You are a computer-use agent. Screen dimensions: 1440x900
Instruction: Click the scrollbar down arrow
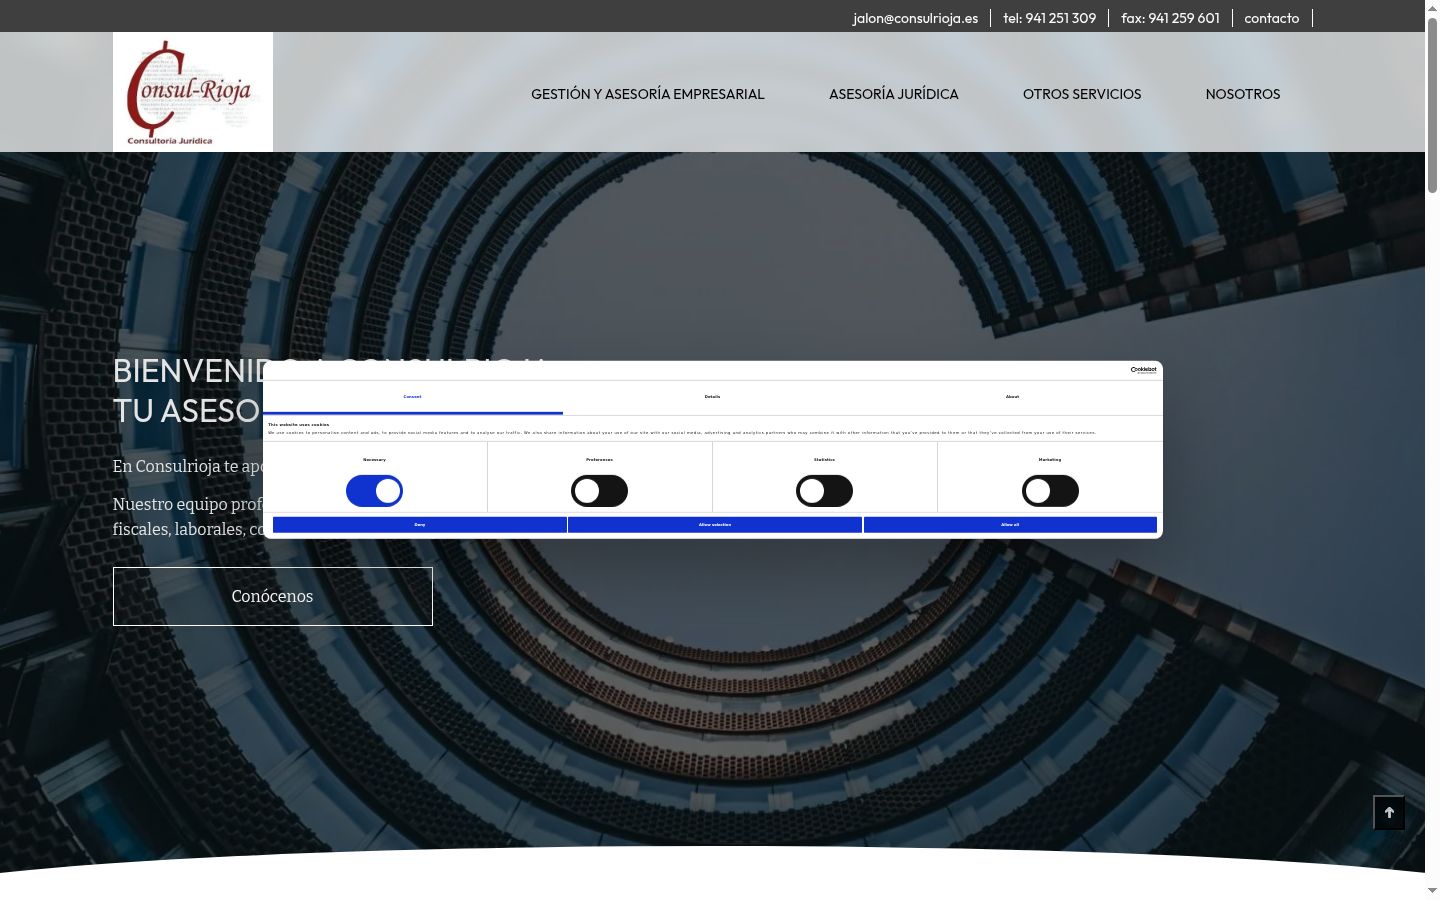1432,890
